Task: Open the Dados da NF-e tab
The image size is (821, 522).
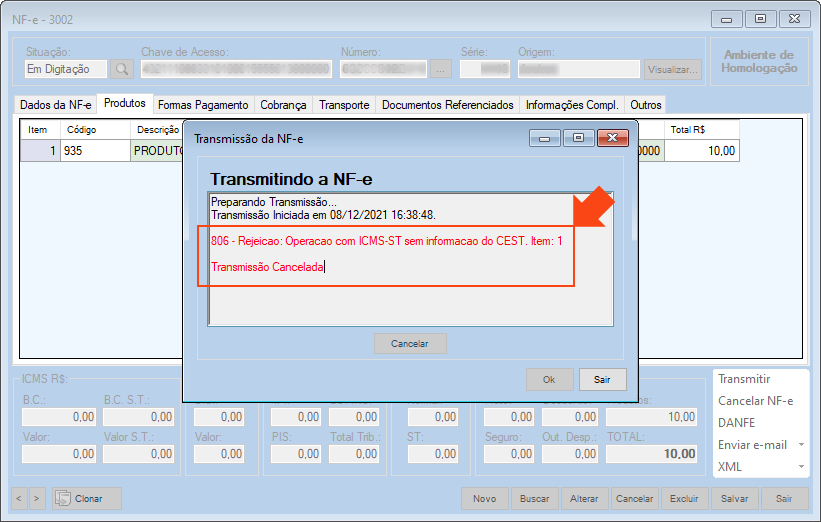Action: [56, 105]
